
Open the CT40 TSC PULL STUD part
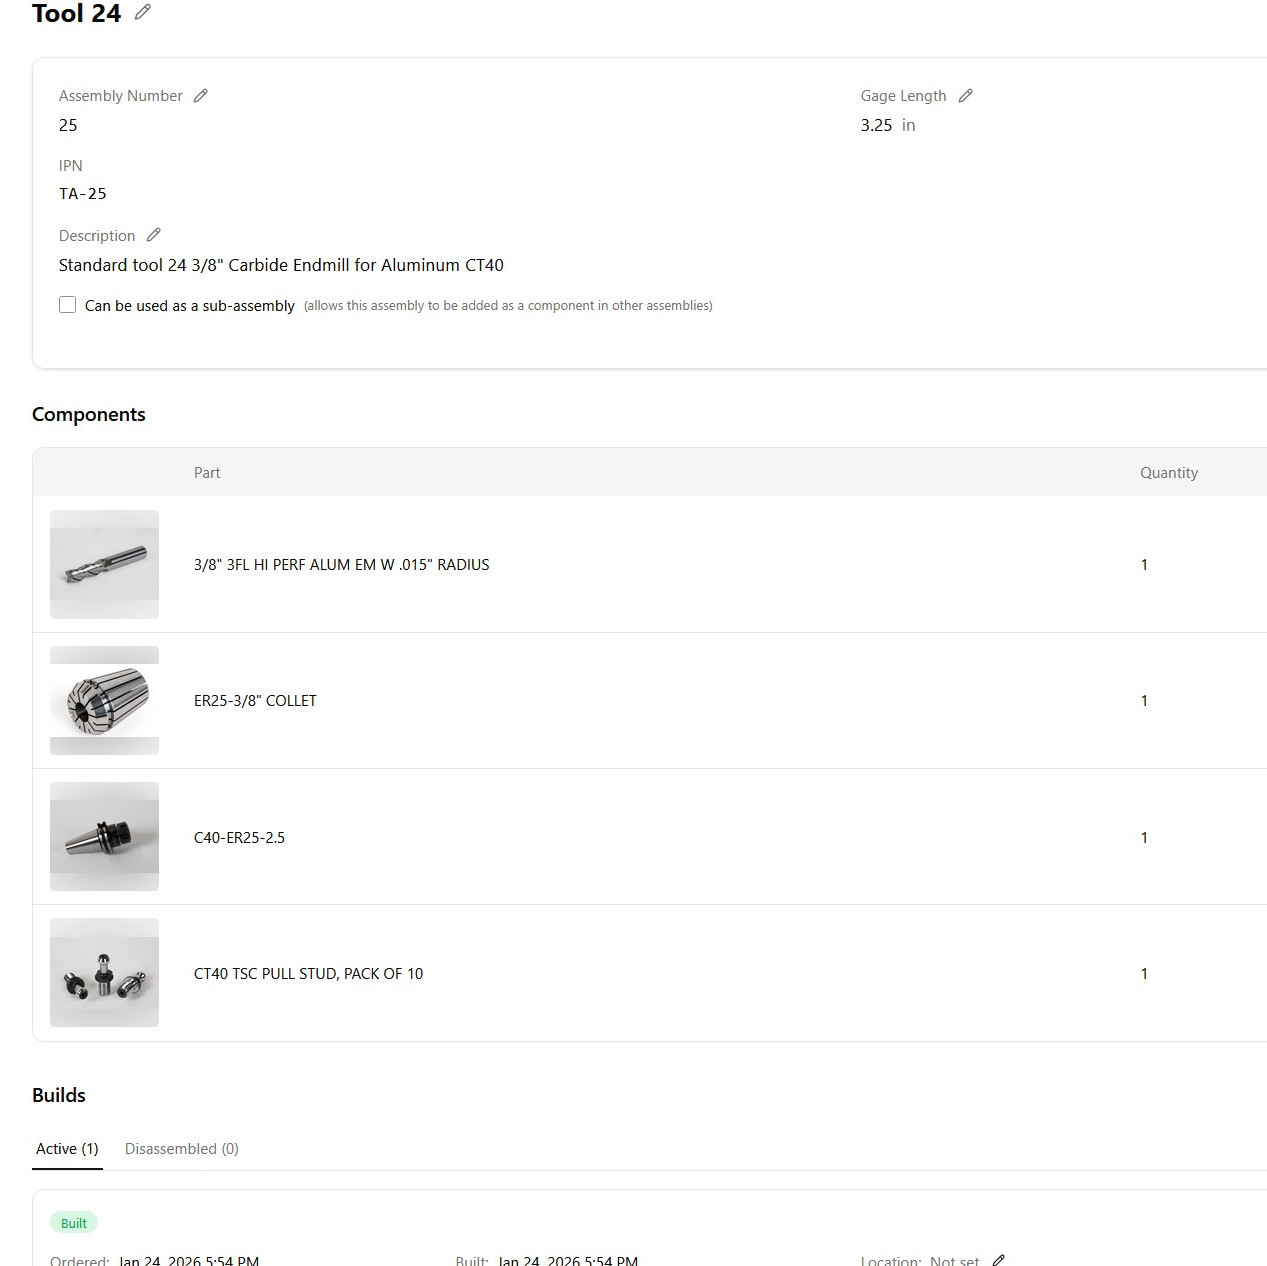tap(309, 973)
